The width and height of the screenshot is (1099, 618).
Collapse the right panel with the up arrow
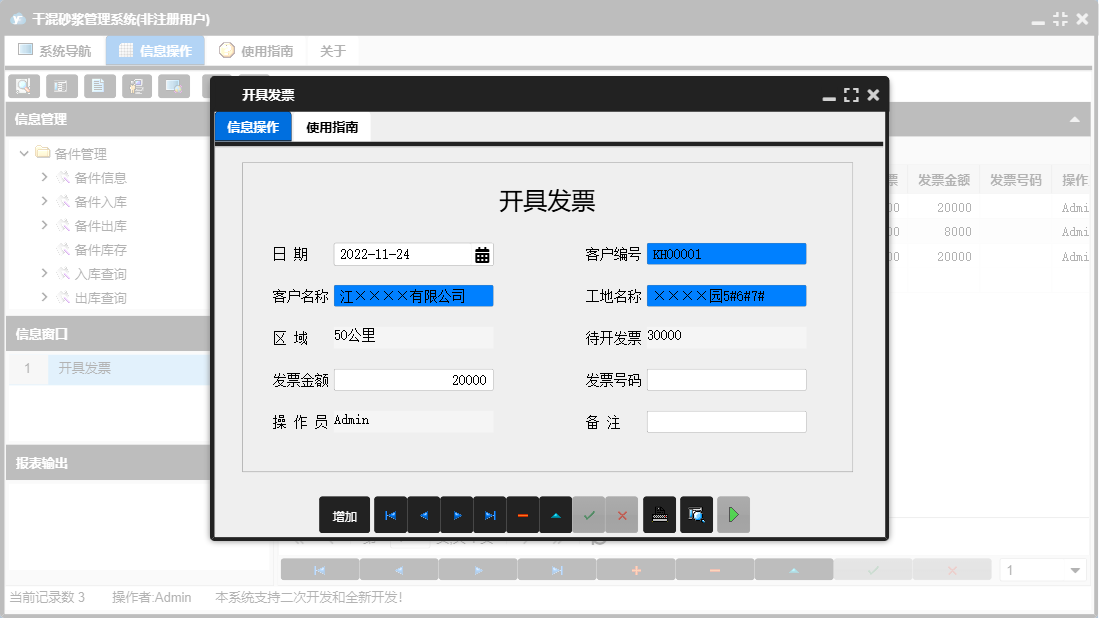[x=1076, y=119]
